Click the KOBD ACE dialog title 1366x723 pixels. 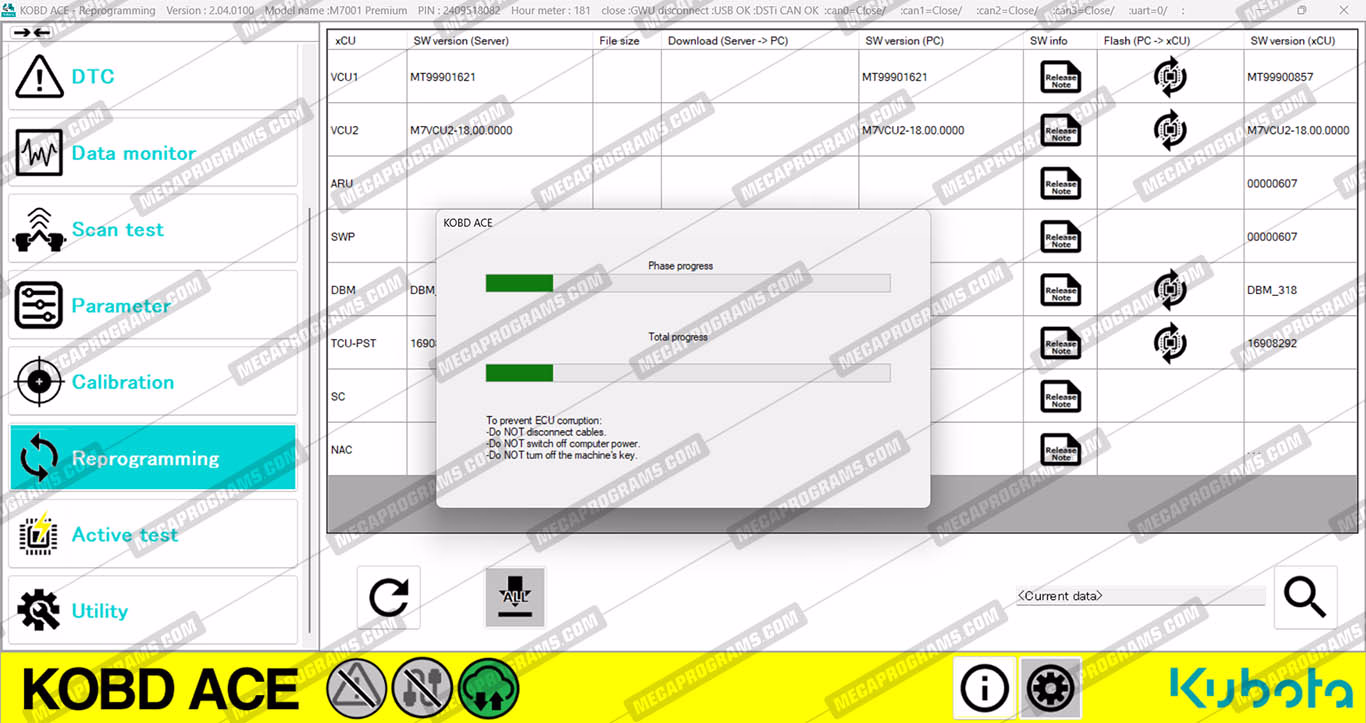click(x=468, y=222)
